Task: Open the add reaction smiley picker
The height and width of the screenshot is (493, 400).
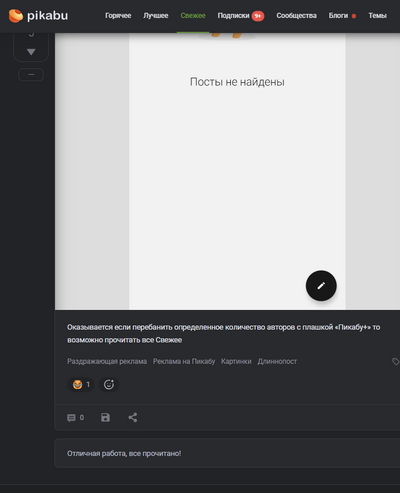Action: (x=109, y=385)
